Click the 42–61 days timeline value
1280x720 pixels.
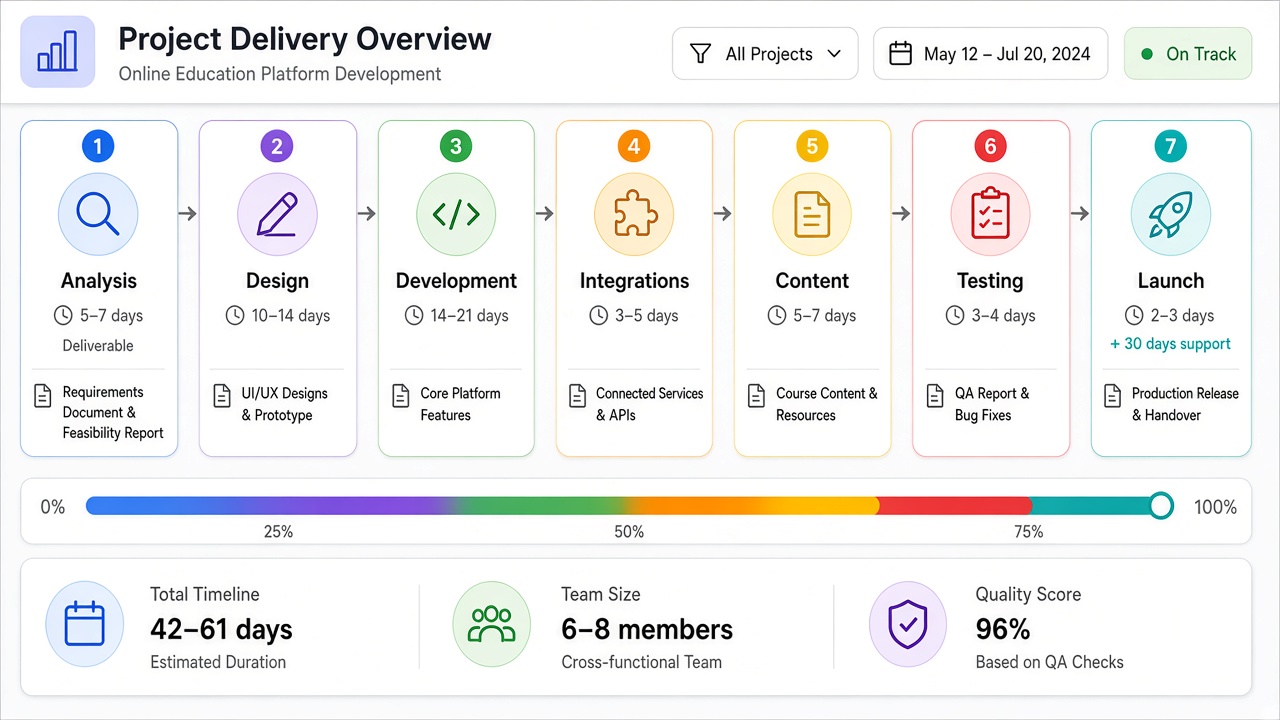tap(221, 630)
